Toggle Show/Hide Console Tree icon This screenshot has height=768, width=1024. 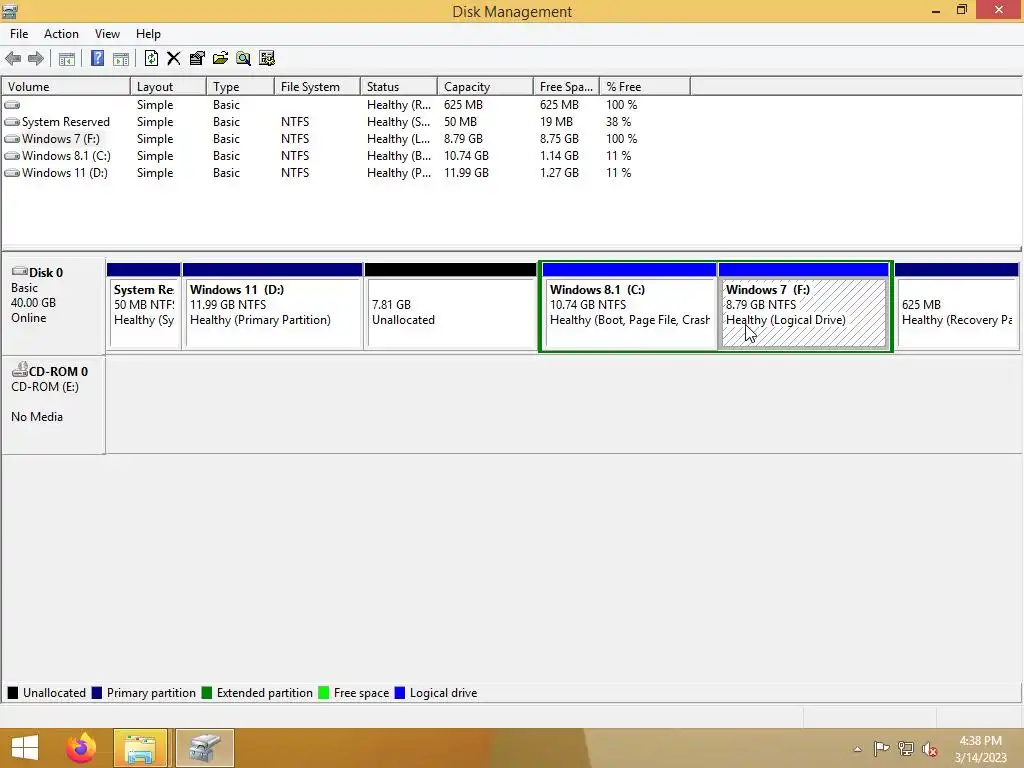67,59
